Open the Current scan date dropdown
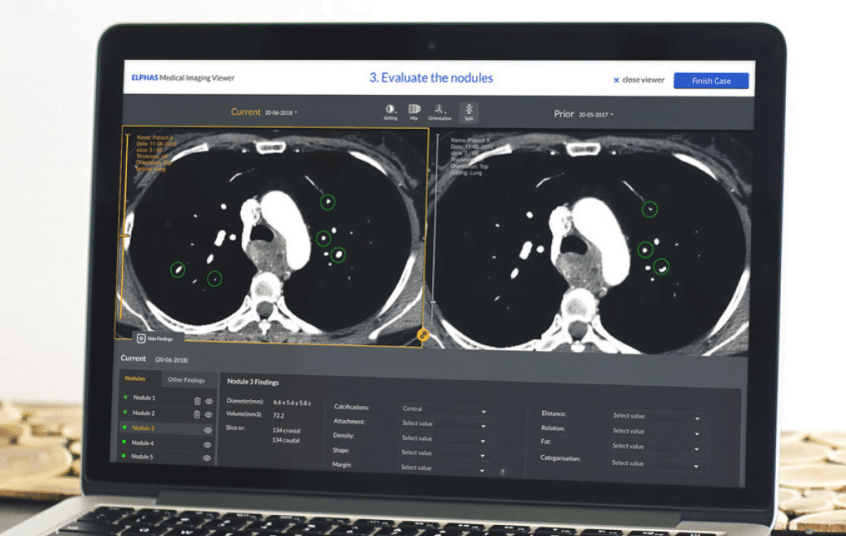 281,113
